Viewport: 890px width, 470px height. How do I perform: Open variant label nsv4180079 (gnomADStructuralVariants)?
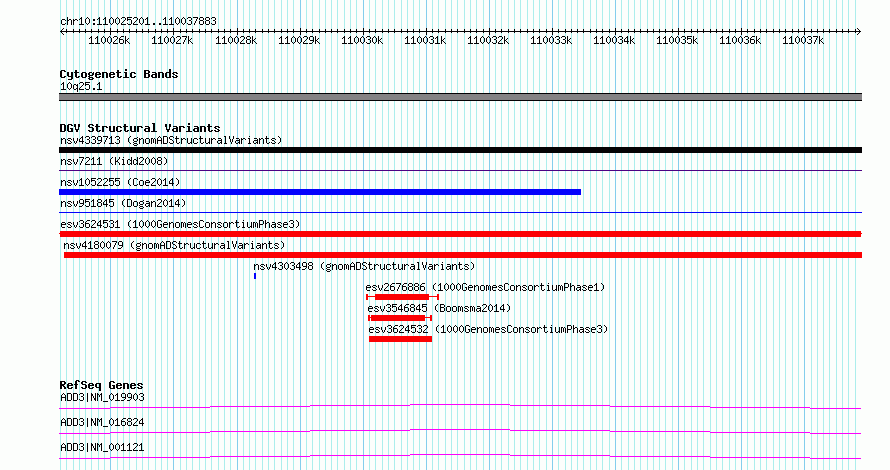click(x=174, y=245)
